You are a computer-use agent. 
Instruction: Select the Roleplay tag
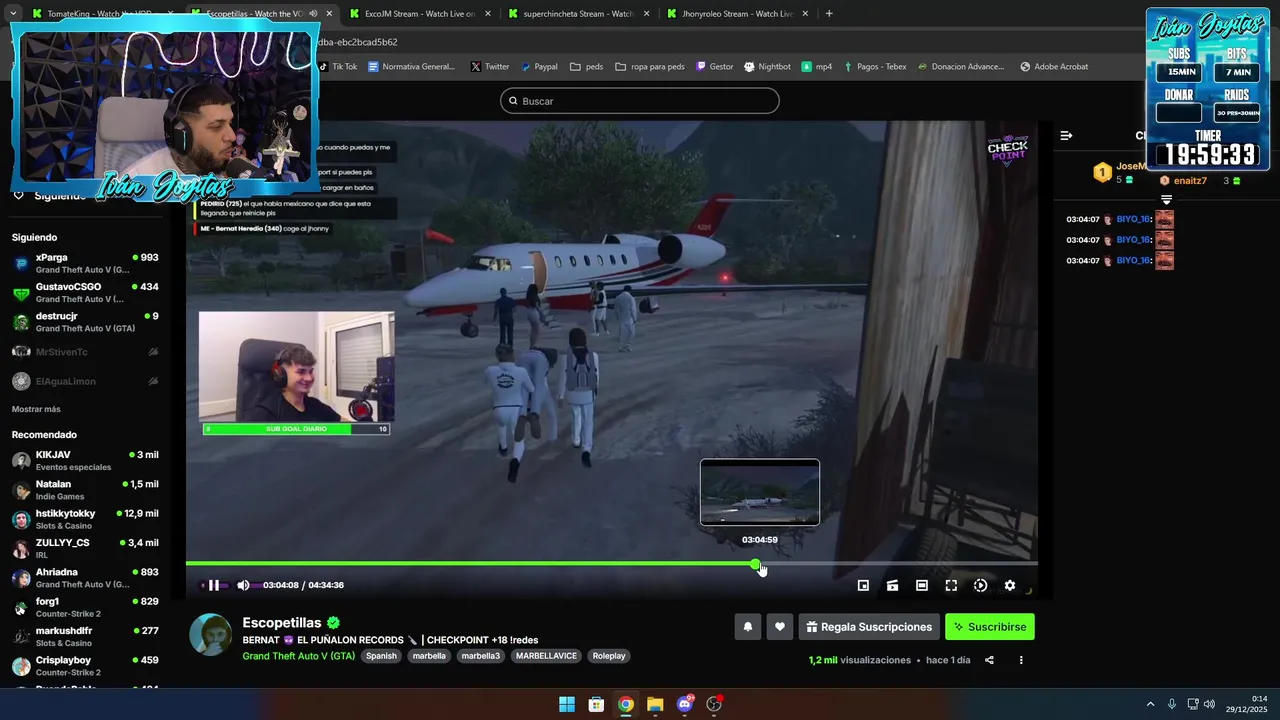(609, 656)
